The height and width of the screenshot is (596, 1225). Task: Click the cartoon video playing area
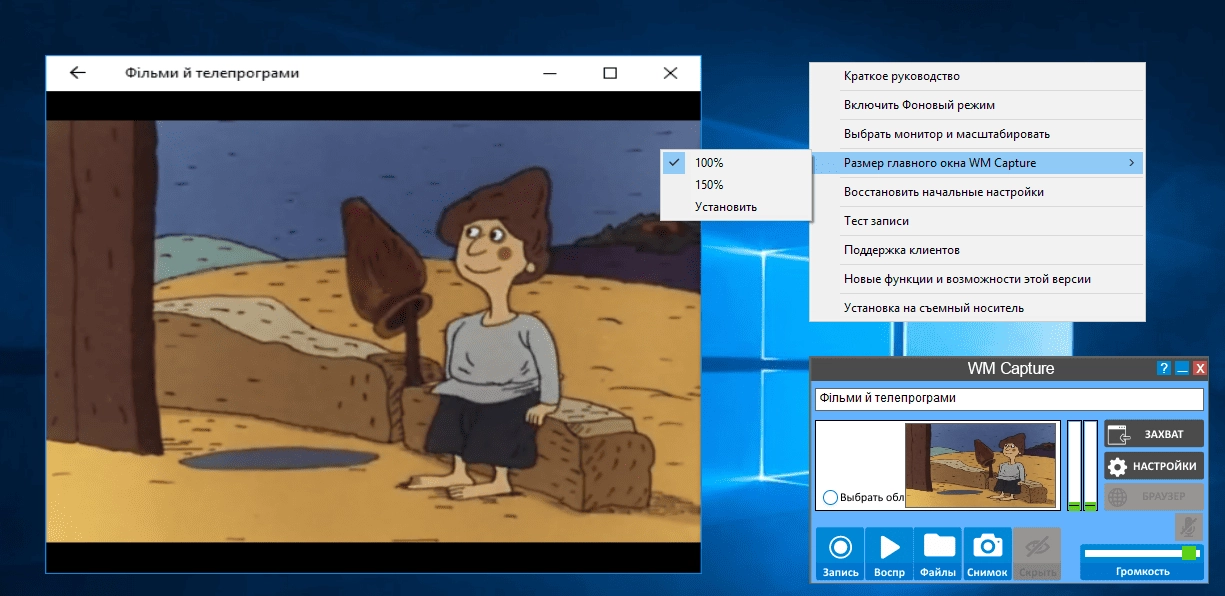(x=373, y=331)
